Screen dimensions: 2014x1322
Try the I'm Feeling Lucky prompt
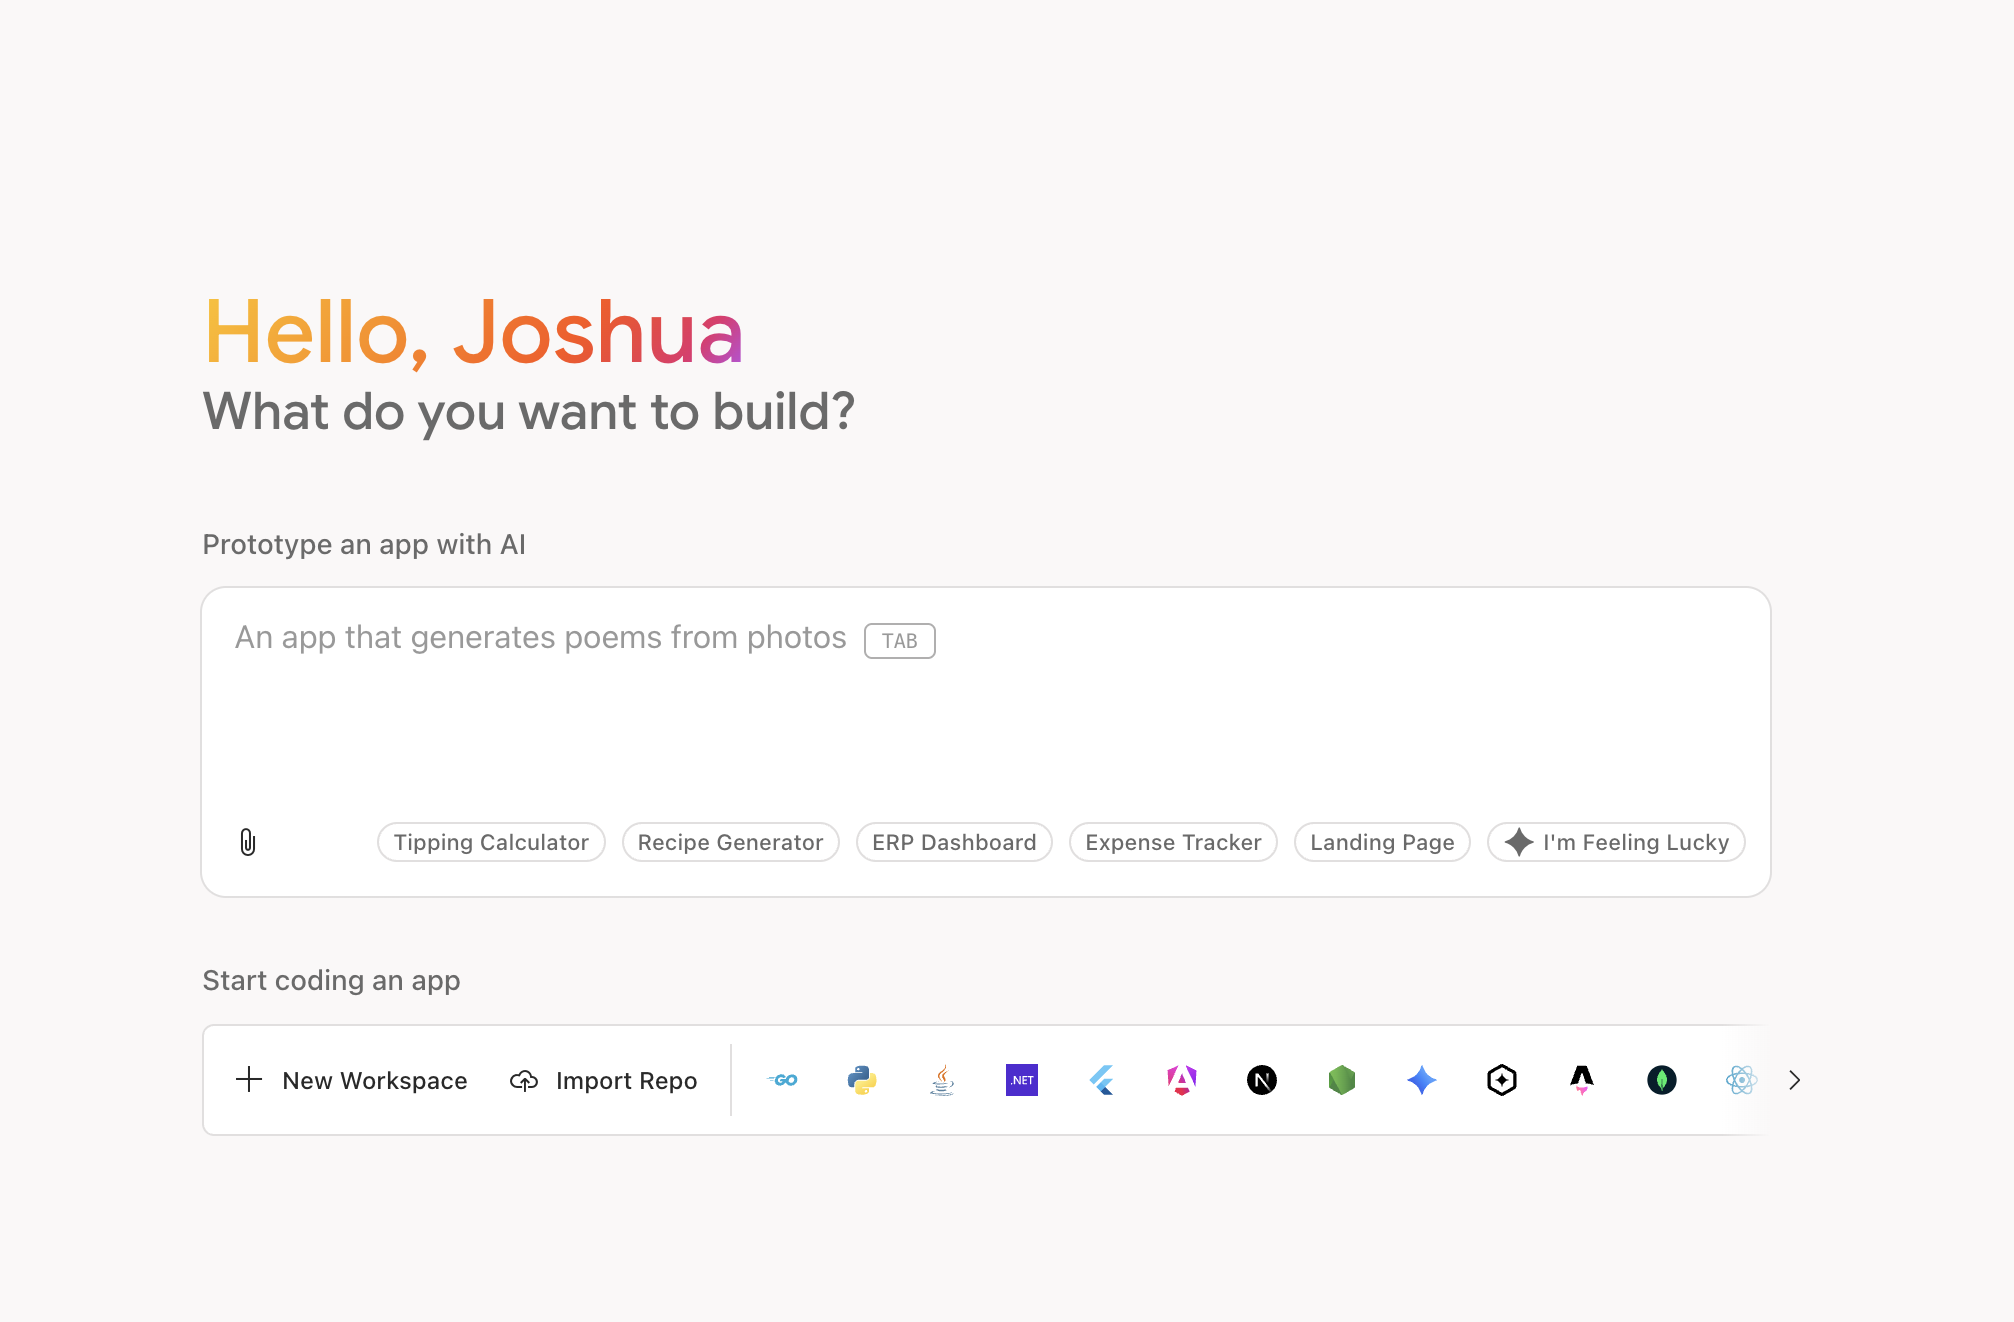1615,842
